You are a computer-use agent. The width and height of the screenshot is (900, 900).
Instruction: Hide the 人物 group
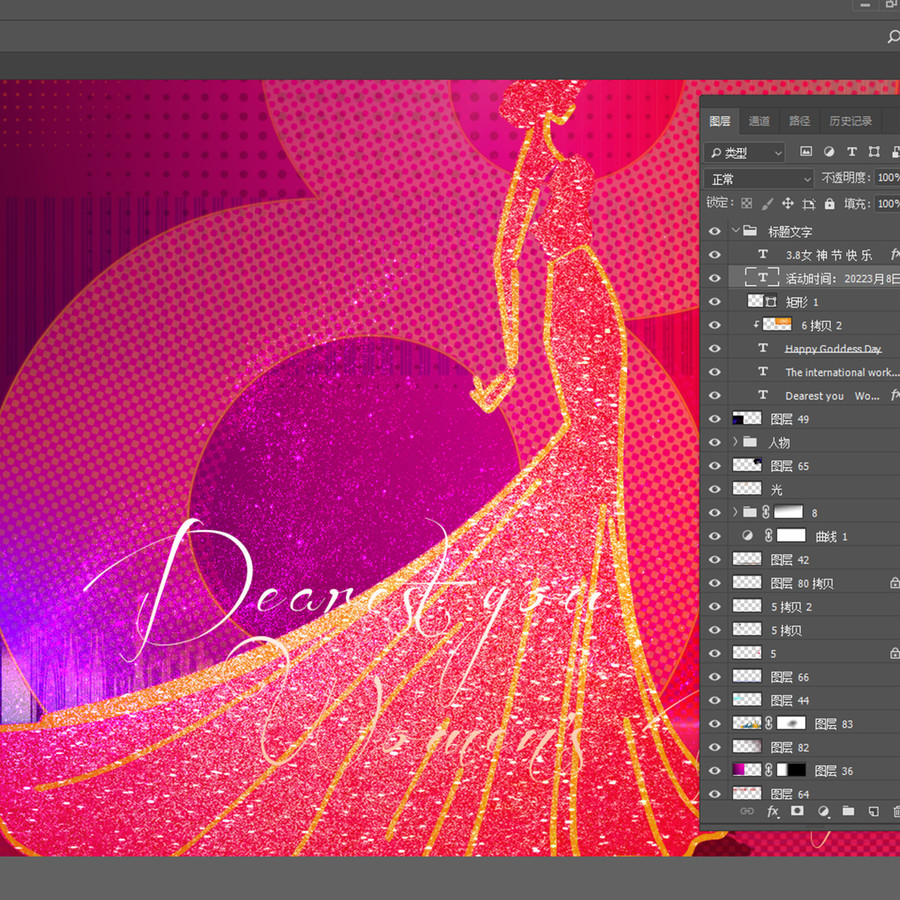715,442
